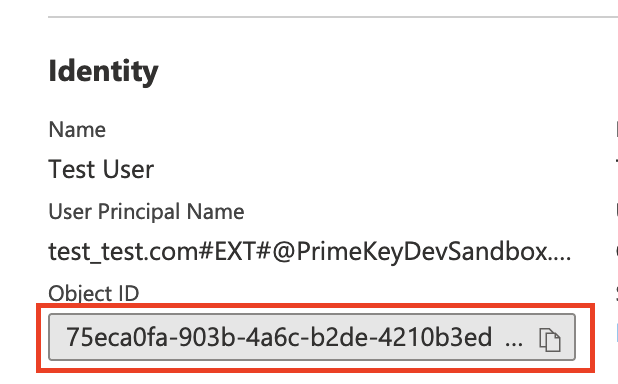This screenshot has width=618, height=384.
Task: Click the Identity section heading
Action: click(x=103, y=72)
